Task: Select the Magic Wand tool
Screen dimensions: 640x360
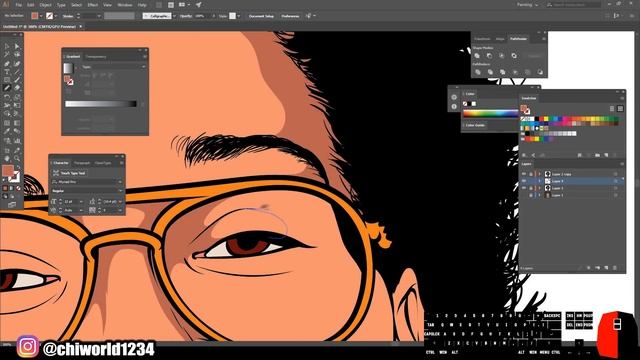Action: [7, 54]
